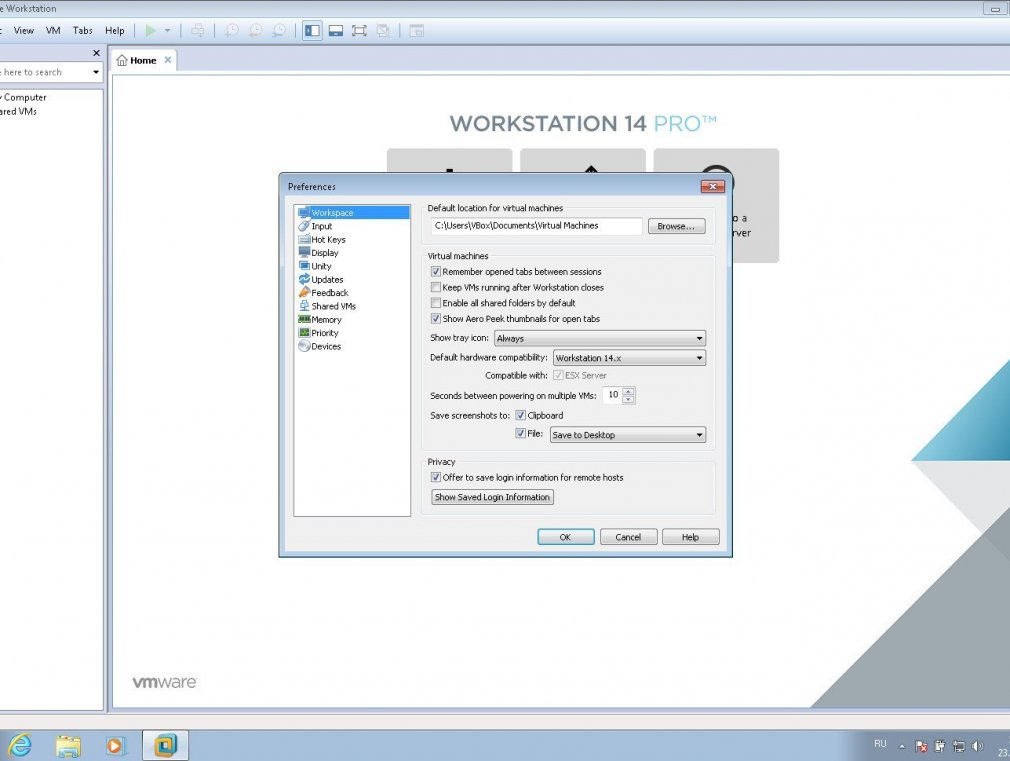Open the View menu
The width and height of the screenshot is (1010, 761).
24,30
